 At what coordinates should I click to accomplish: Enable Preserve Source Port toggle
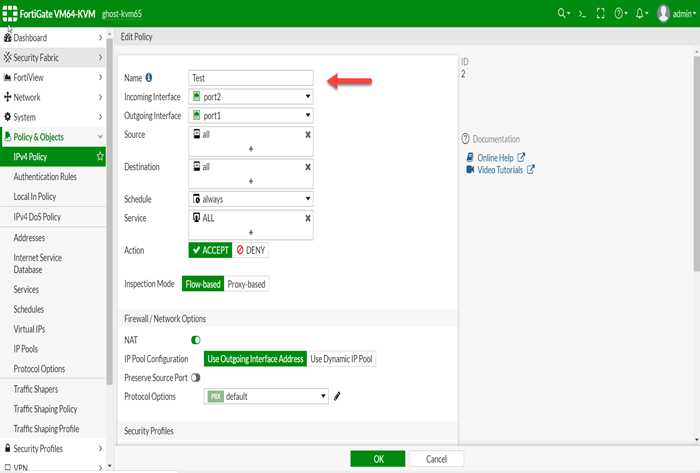(x=195, y=377)
